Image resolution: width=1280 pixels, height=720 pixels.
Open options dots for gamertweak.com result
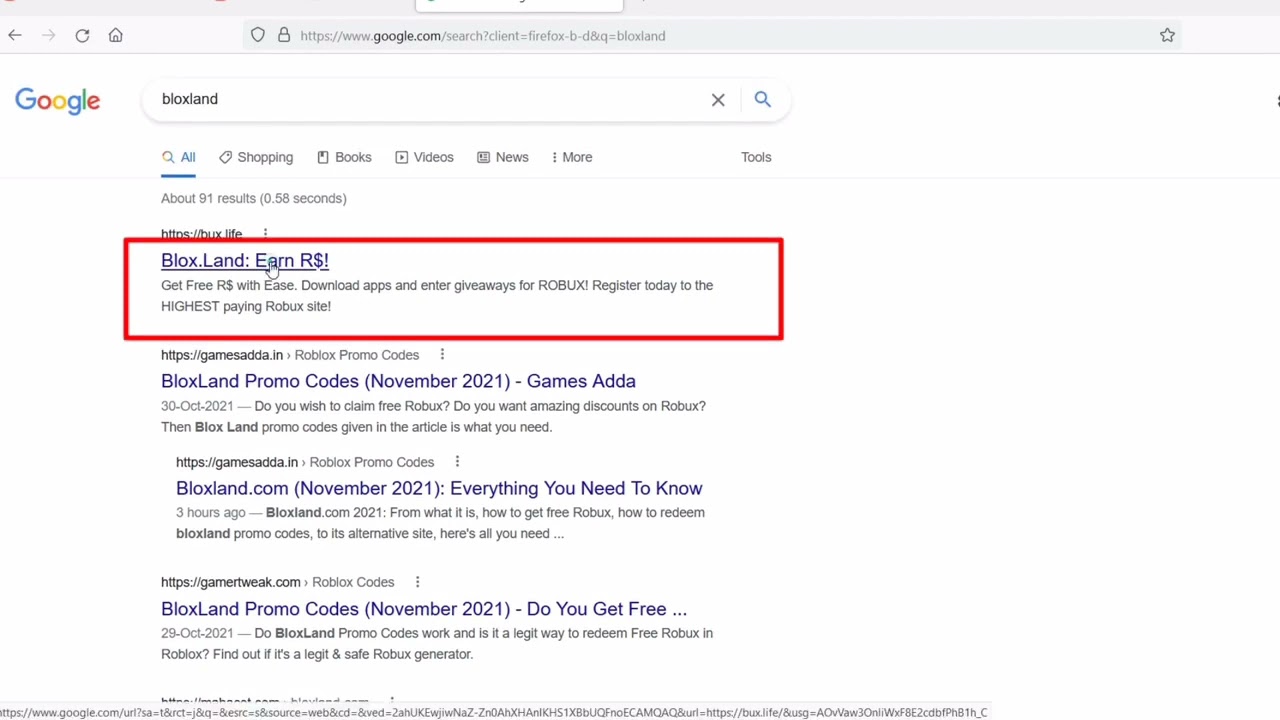coord(417,582)
